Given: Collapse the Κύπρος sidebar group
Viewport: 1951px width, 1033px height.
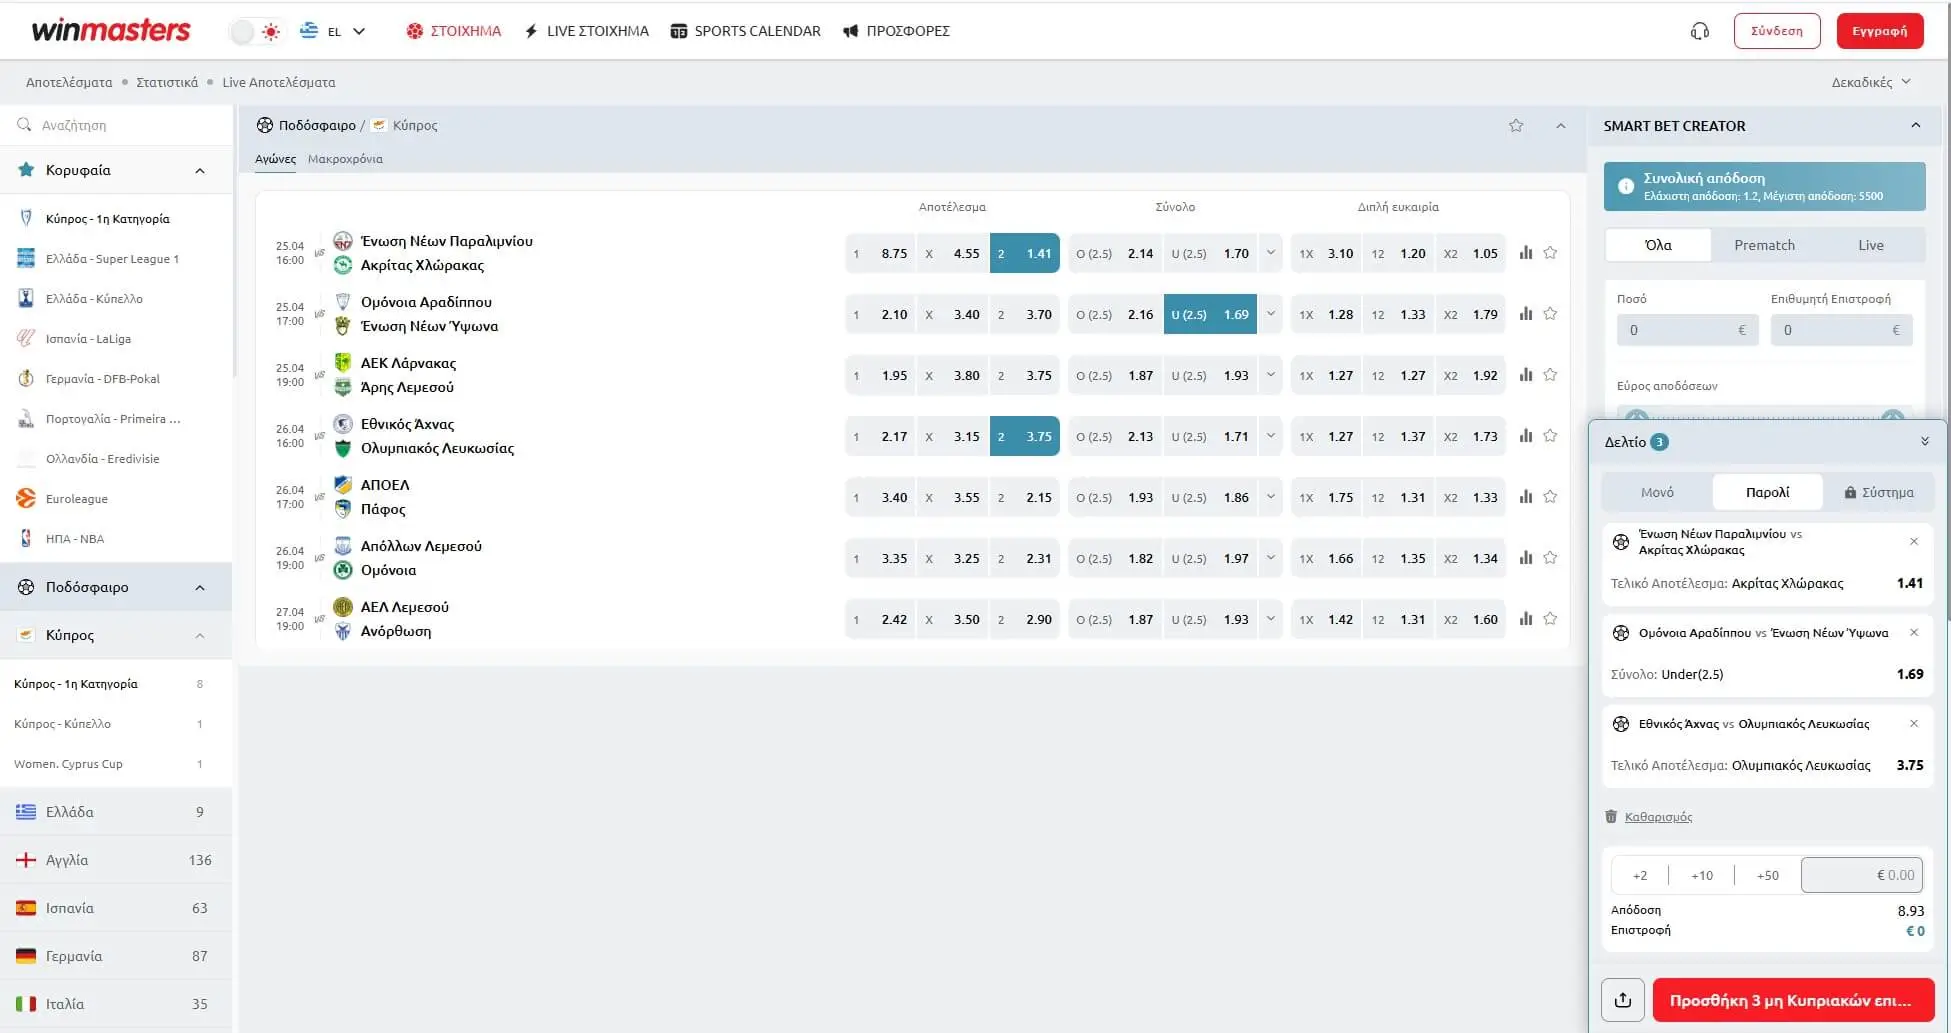Looking at the screenshot, I should click(x=200, y=636).
